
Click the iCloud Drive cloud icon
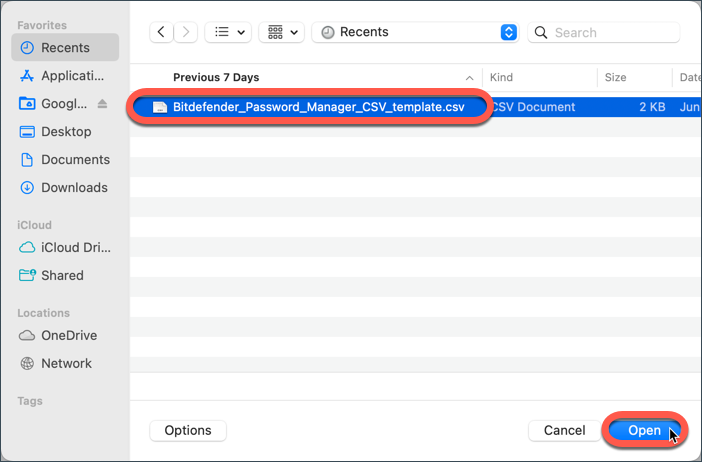[x=27, y=247]
